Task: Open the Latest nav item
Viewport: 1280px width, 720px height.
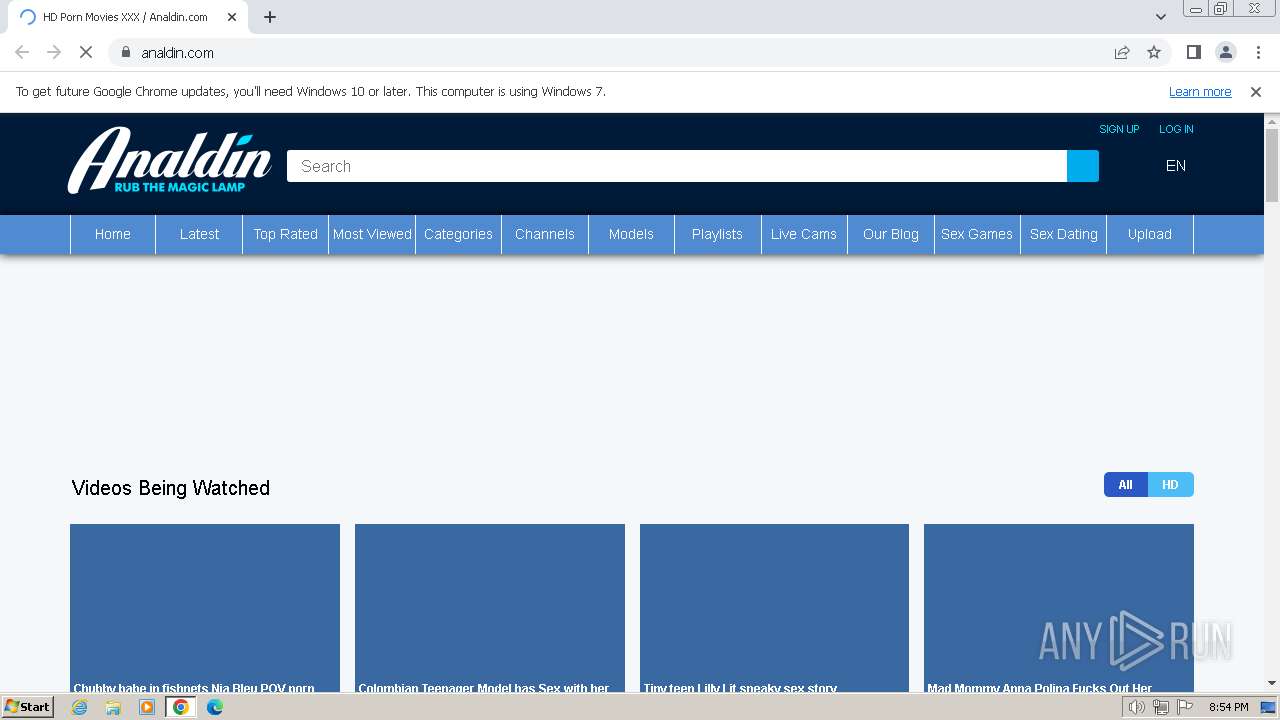Action: tap(199, 234)
